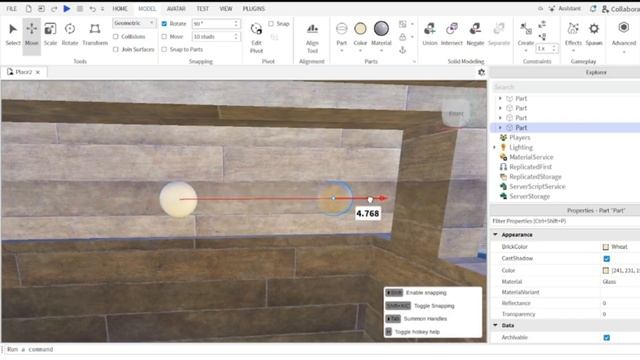Open the Assistant panel
The height and width of the screenshot is (360, 640).
pyautogui.click(x=565, y=9)
